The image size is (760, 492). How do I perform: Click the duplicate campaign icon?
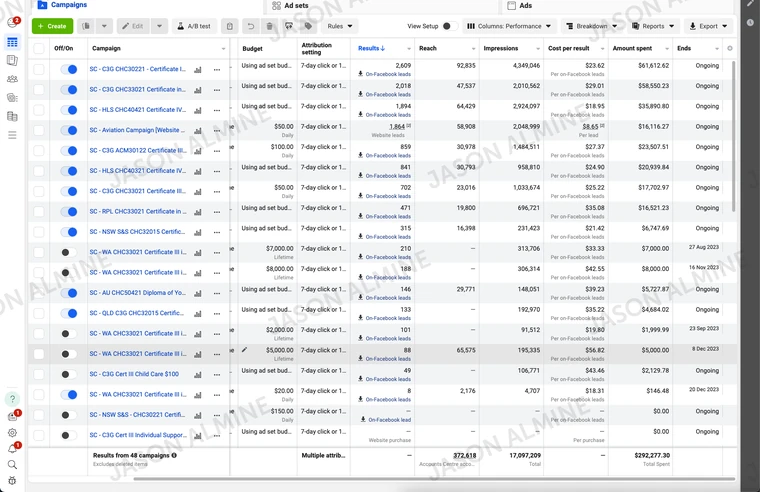point(86,26)
